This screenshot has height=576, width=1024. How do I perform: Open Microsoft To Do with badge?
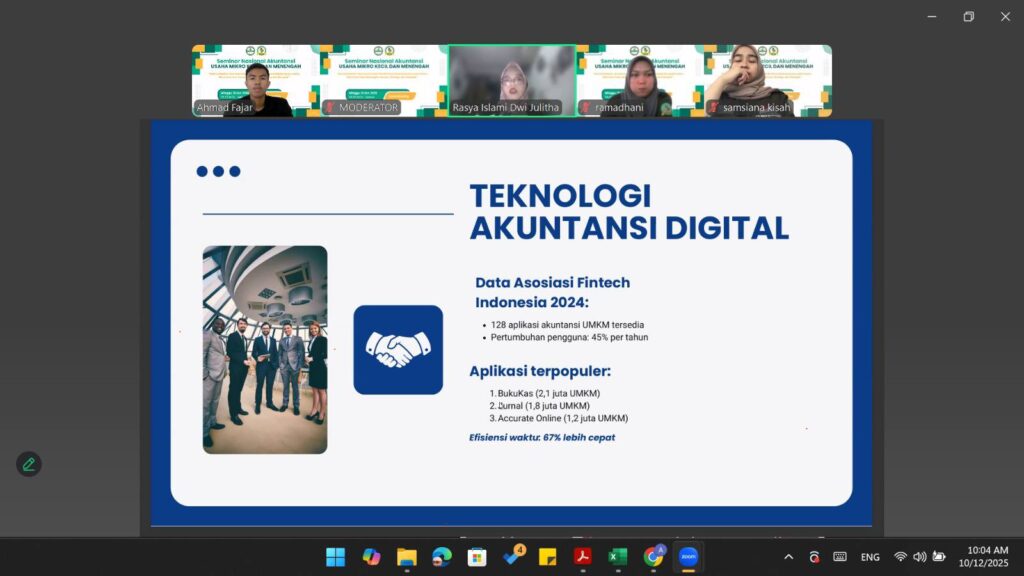pos(513,556)
